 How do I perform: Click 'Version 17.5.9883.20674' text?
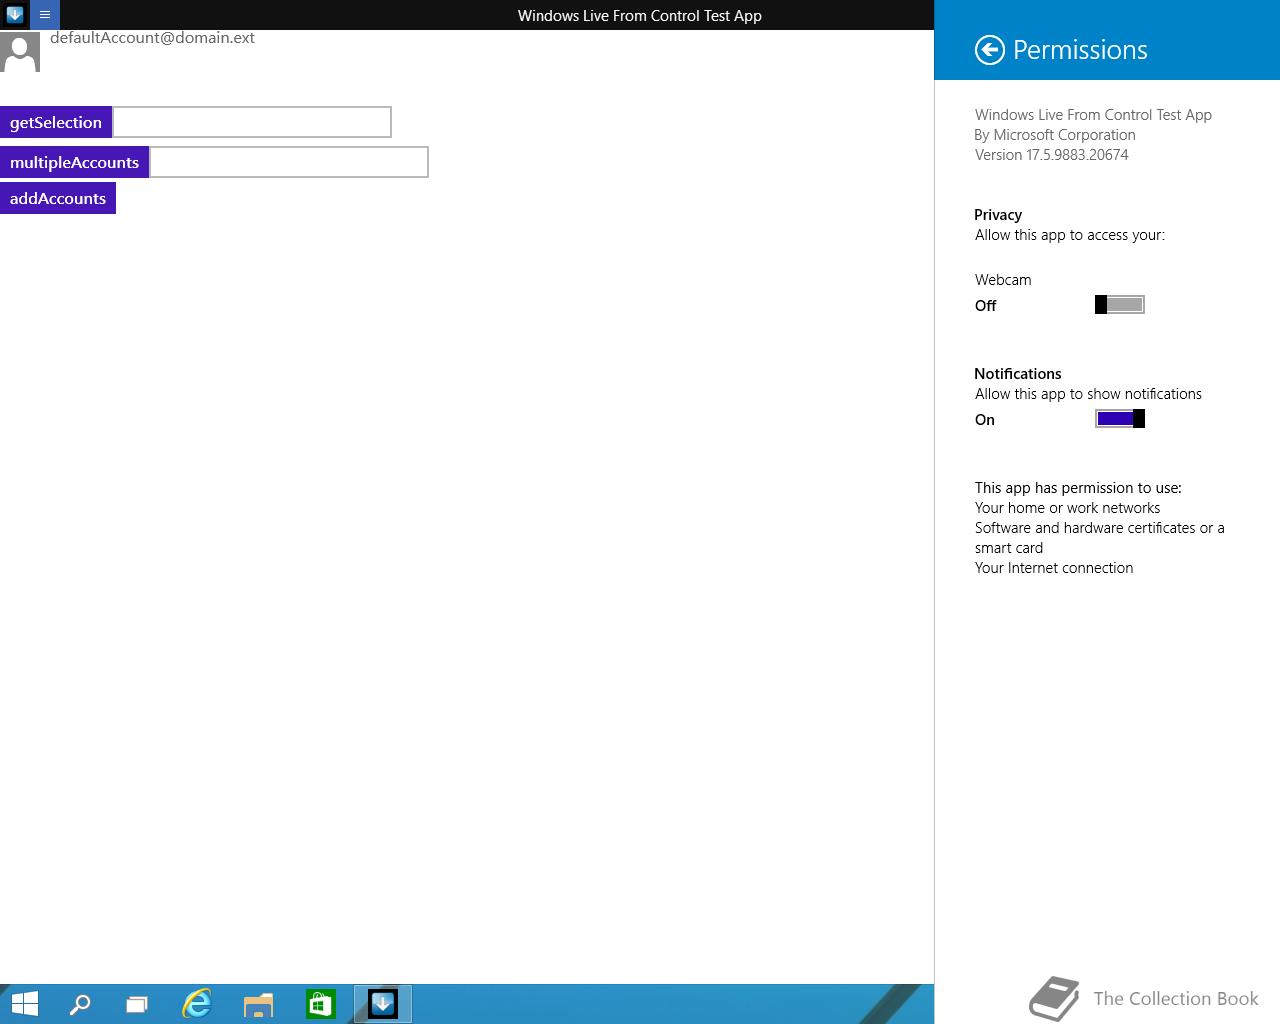coord(1051,155)
